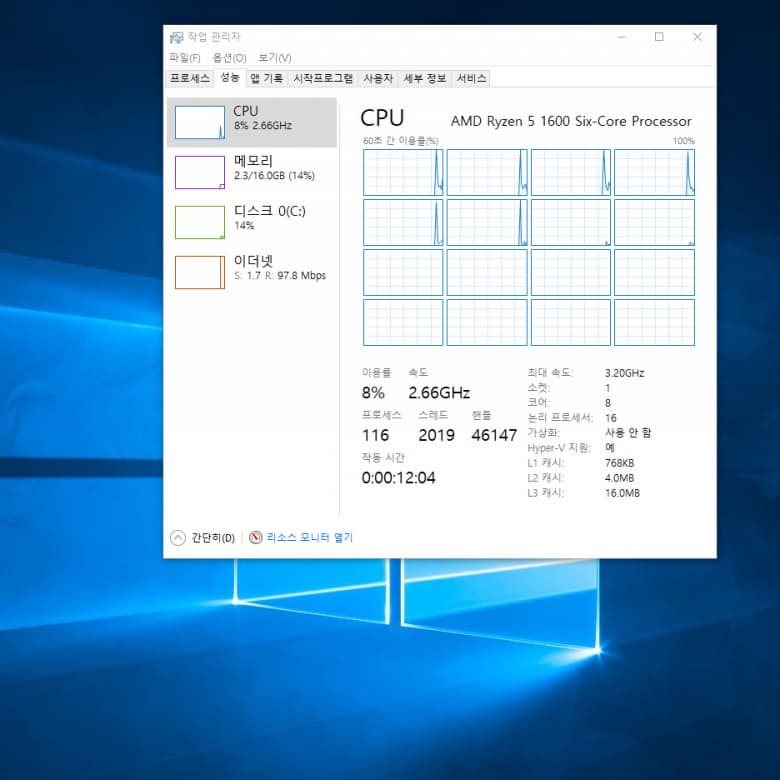Click the 논리 프로세서 value 16
The image size is (780, 780).
pyautogui.click(x=611, y=418)
